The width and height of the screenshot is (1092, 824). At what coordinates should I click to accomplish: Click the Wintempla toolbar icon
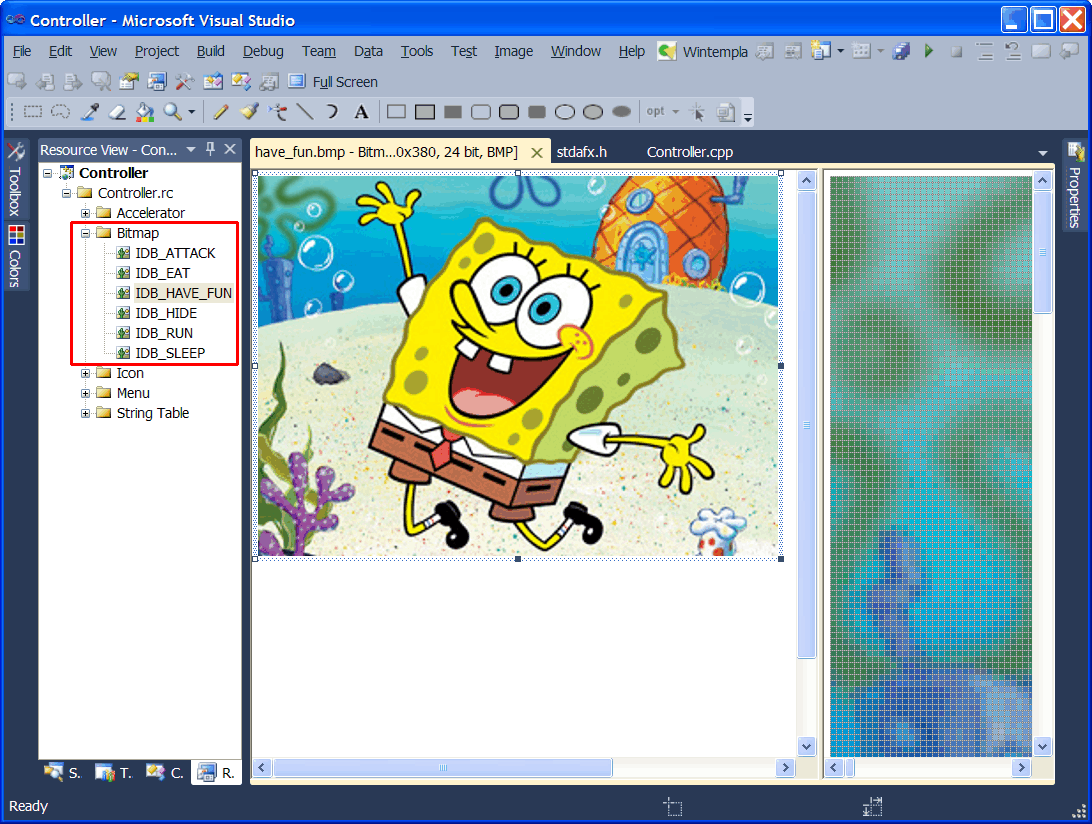click(666, 52)
